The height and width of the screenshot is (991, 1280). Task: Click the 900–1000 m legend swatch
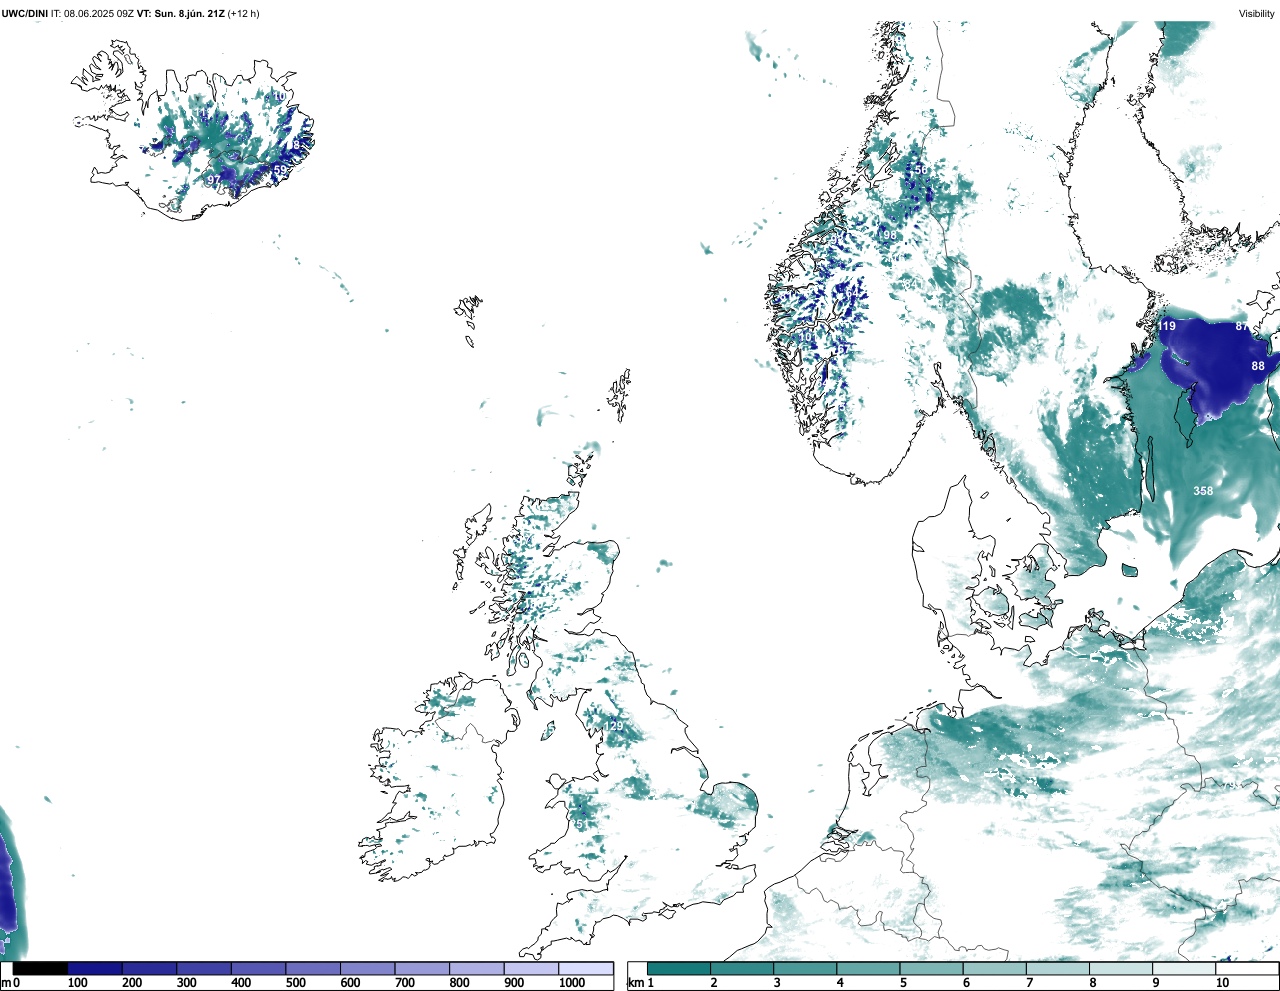531,968
